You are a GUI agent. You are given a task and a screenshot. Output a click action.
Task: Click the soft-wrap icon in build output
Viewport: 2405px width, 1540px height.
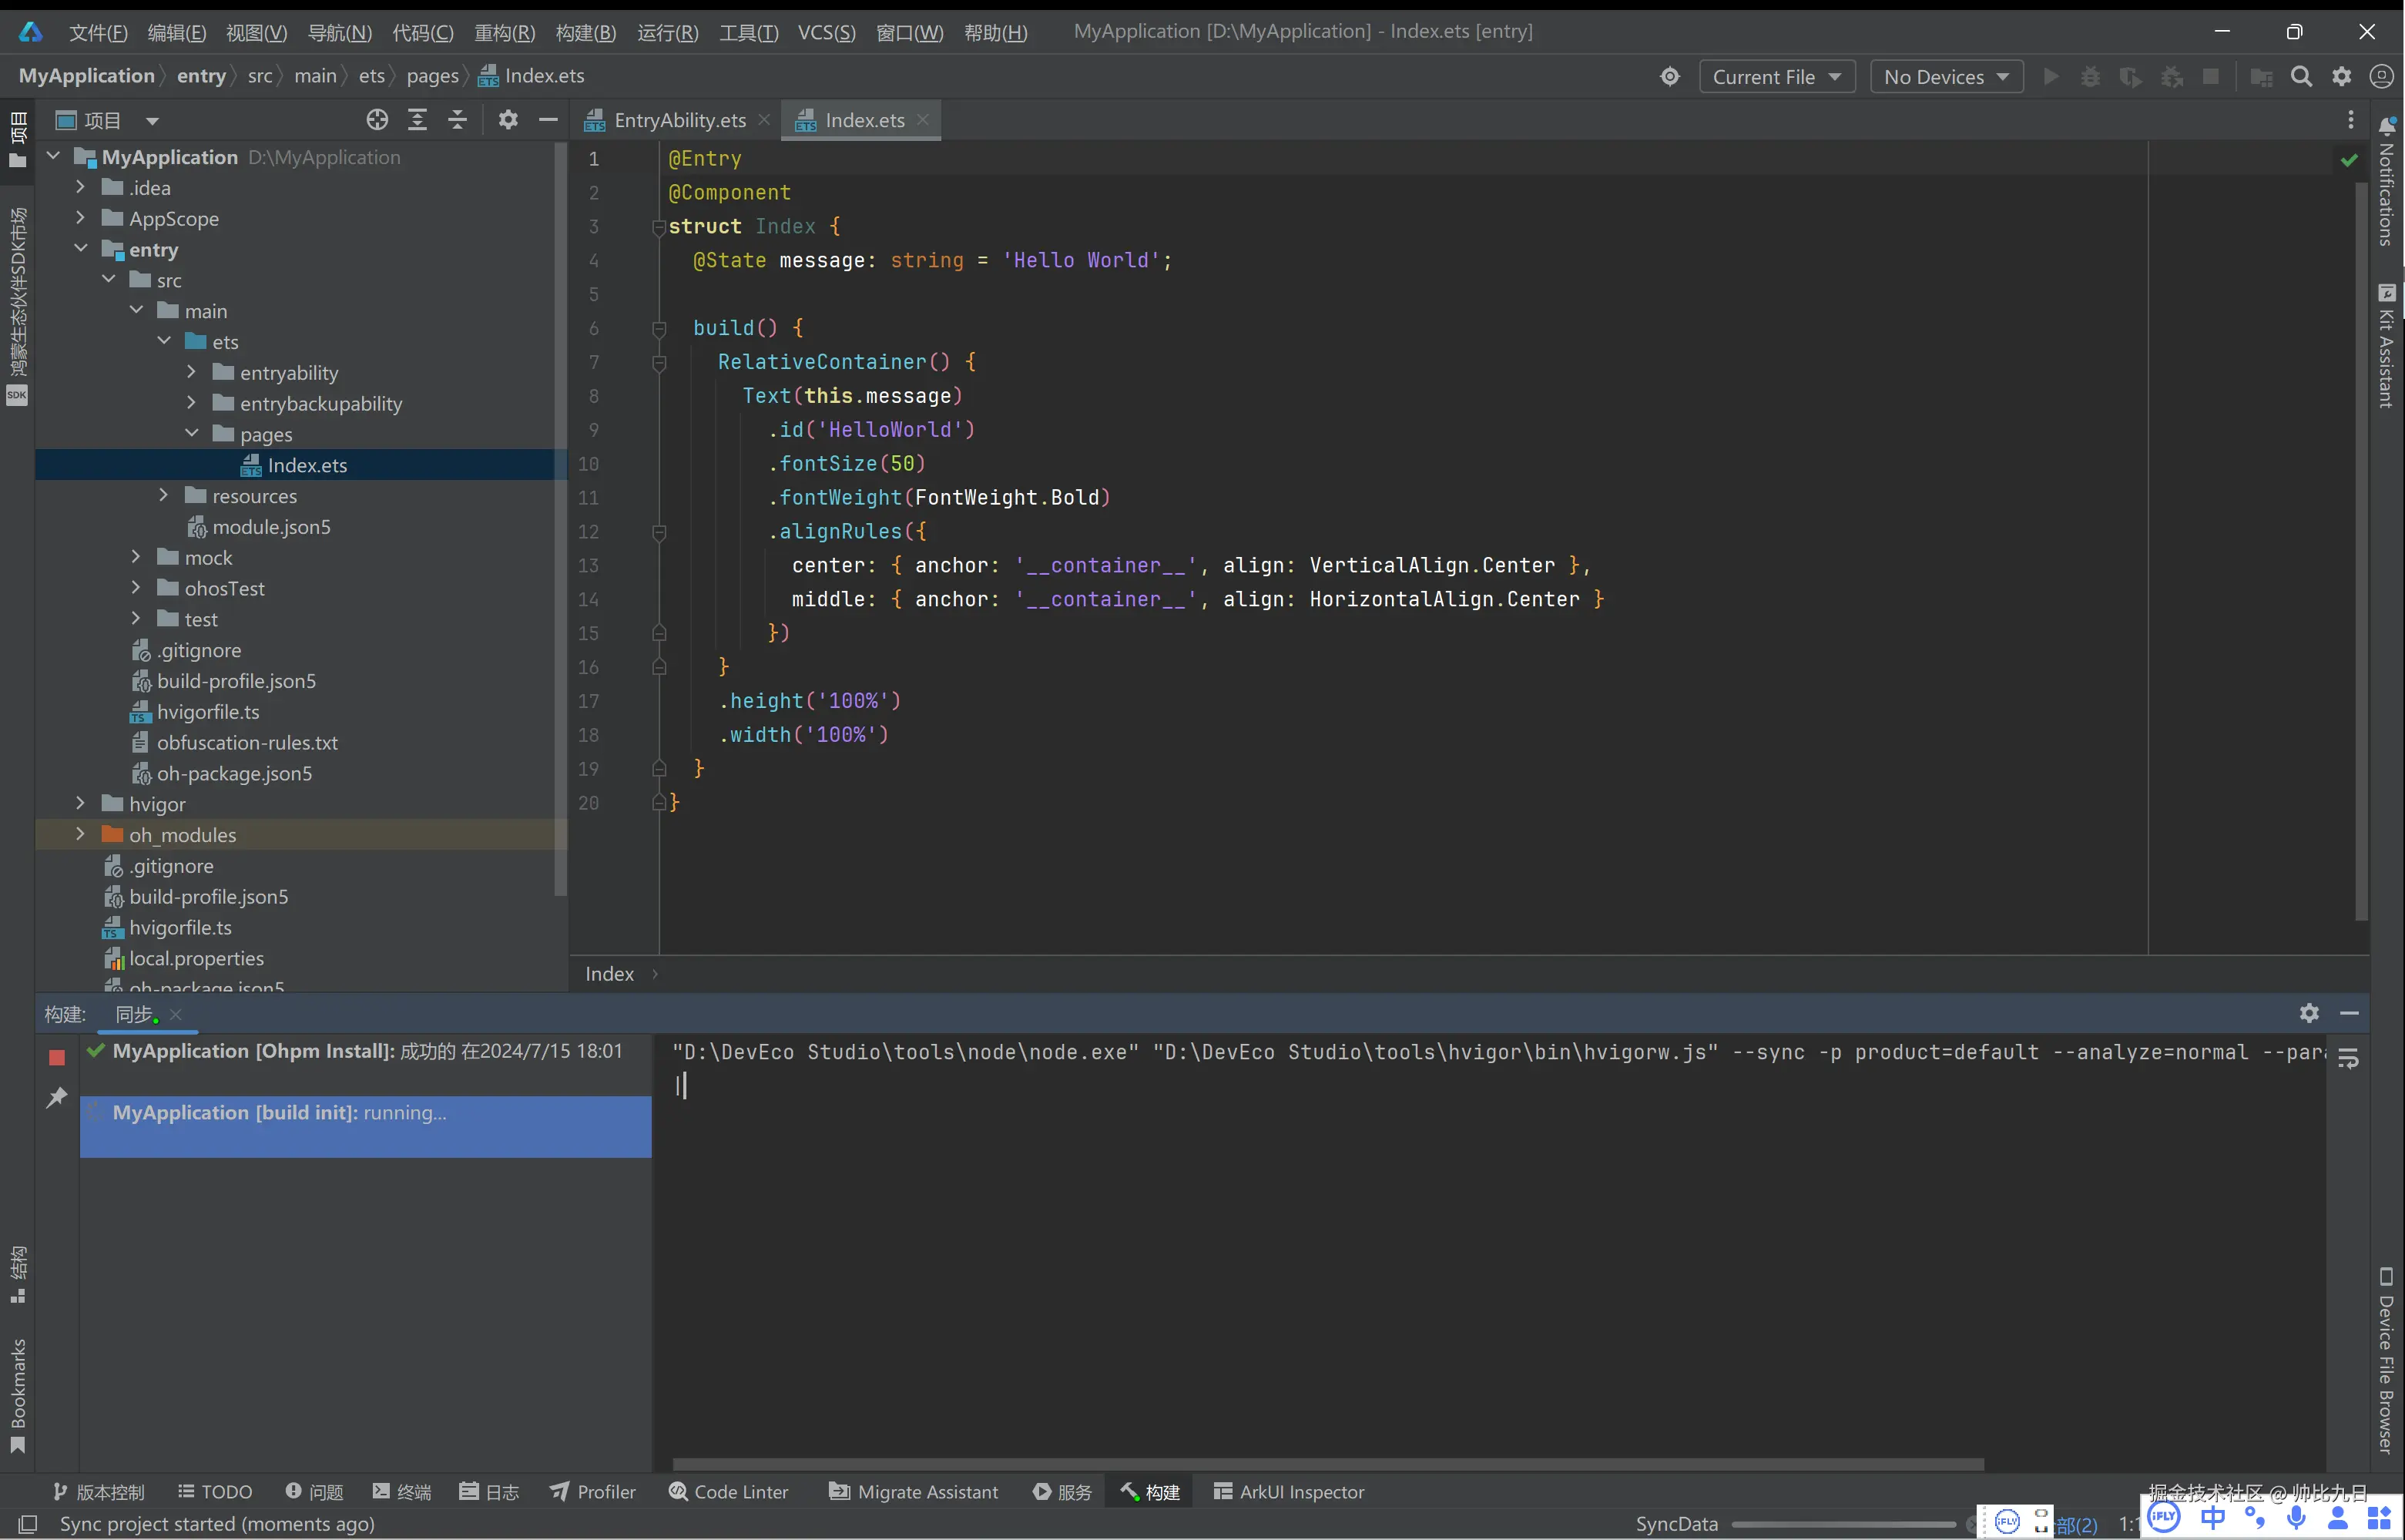pyautogui.click(x=2348, y=1059)
